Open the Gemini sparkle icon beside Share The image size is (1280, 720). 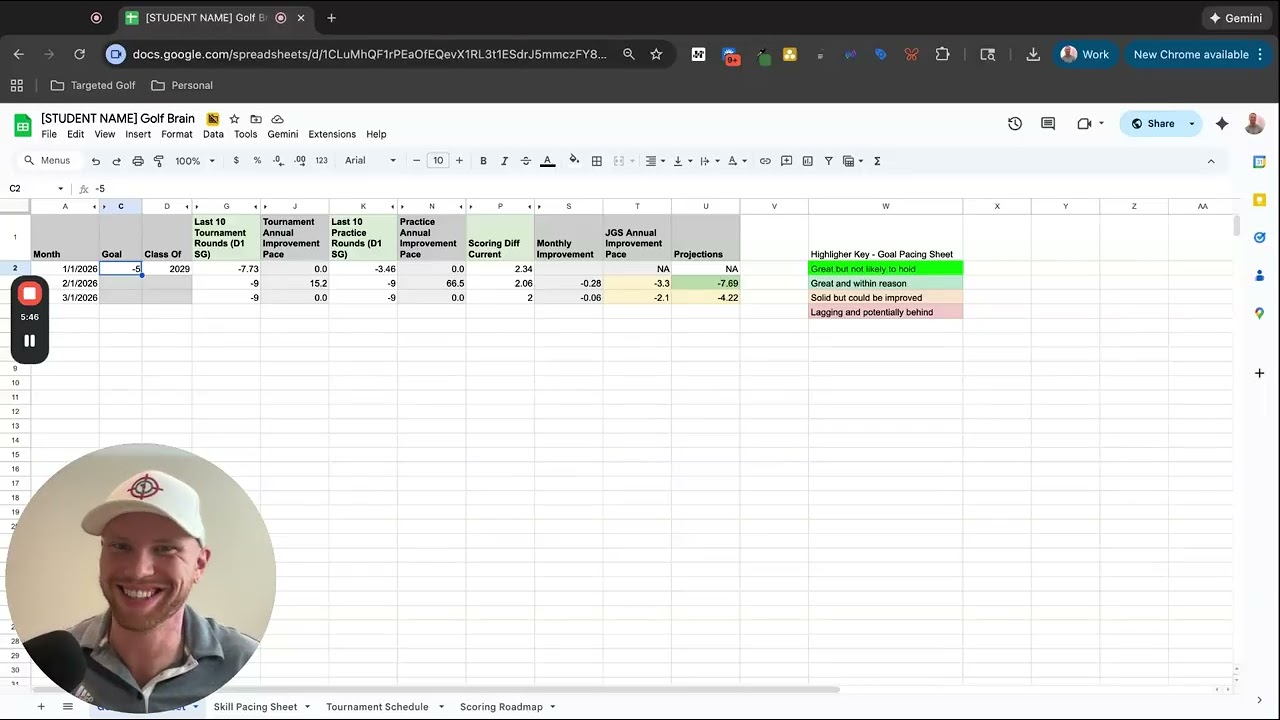pyautogui.click(x=1222, y=124)
